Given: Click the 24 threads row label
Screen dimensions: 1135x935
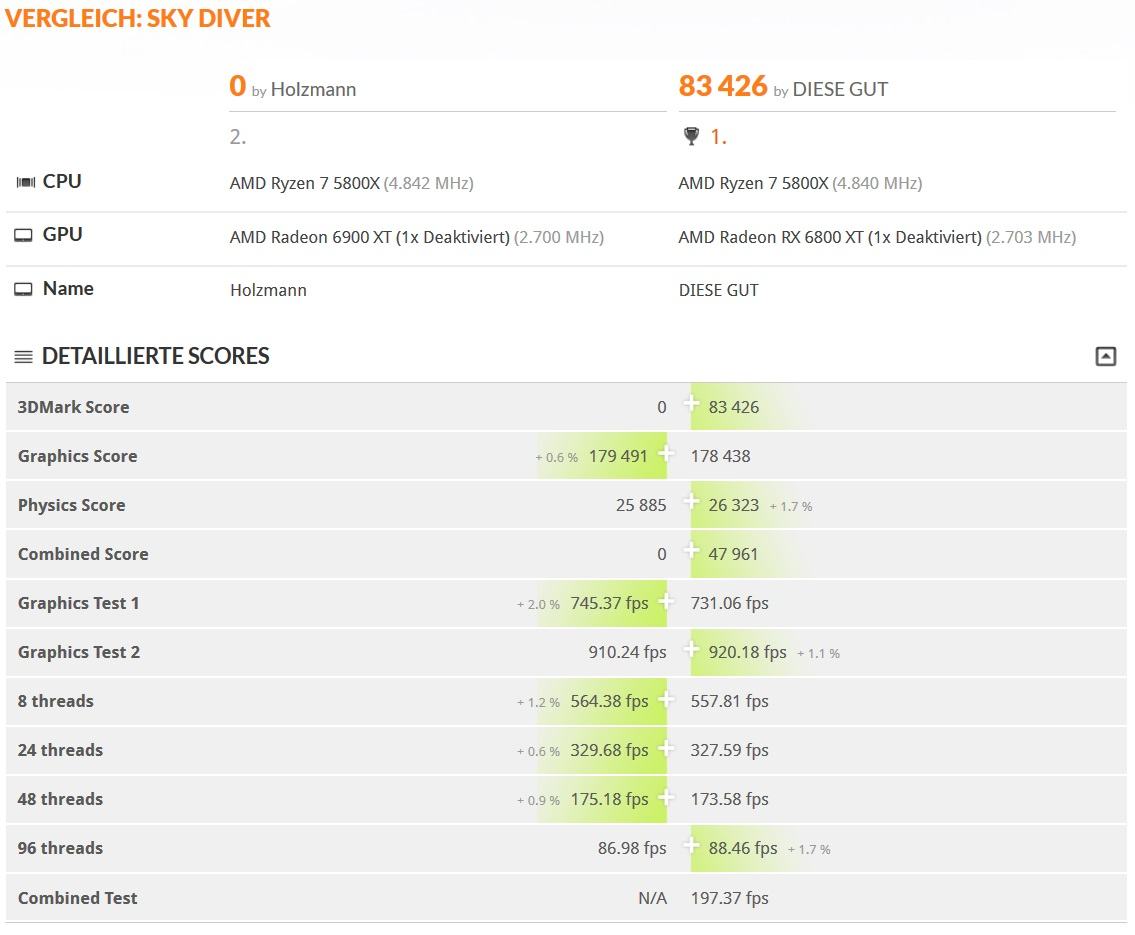Looking at the screenshot, I should tap(60, 750).
